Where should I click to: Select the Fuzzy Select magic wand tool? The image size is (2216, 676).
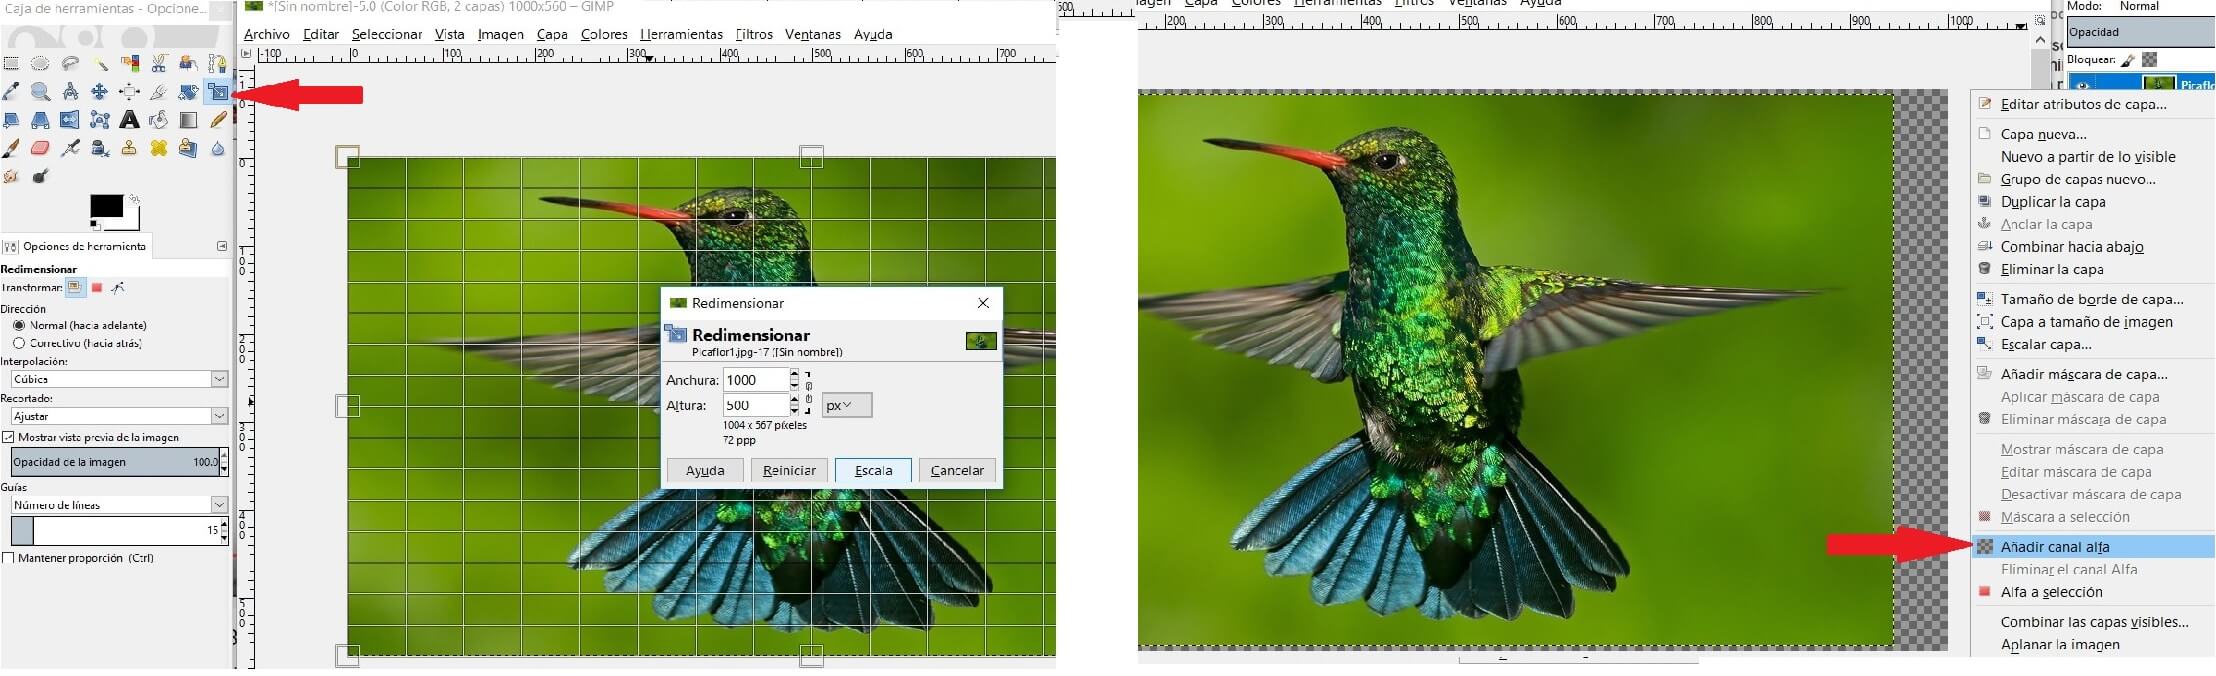[100, 63]
